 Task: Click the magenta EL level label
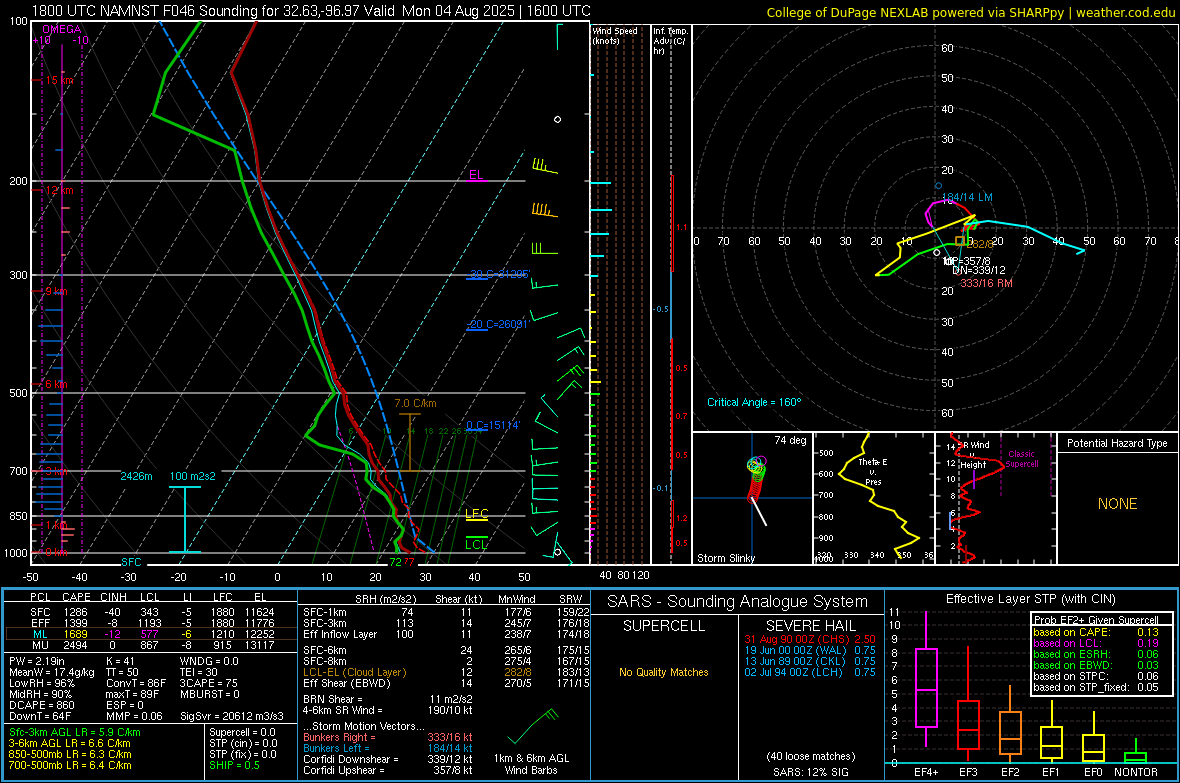coord(476,175)
